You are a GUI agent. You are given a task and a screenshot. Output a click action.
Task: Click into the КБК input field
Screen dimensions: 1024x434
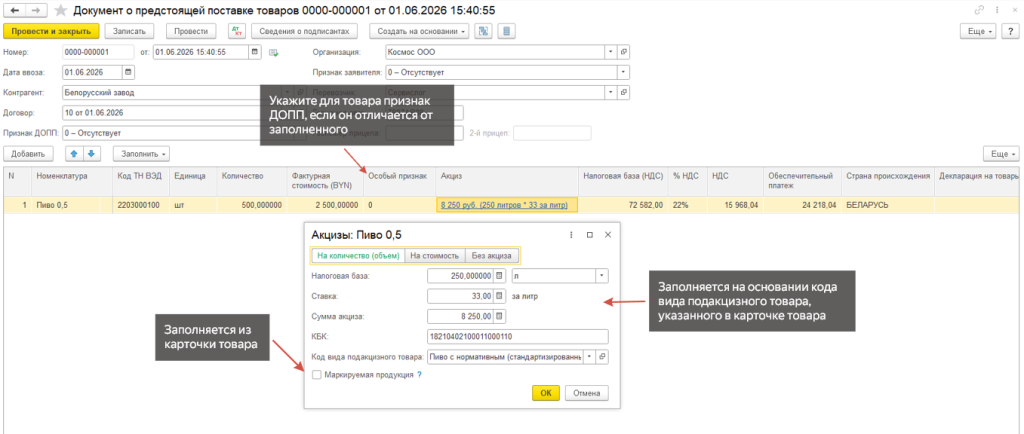click(517, 337)
